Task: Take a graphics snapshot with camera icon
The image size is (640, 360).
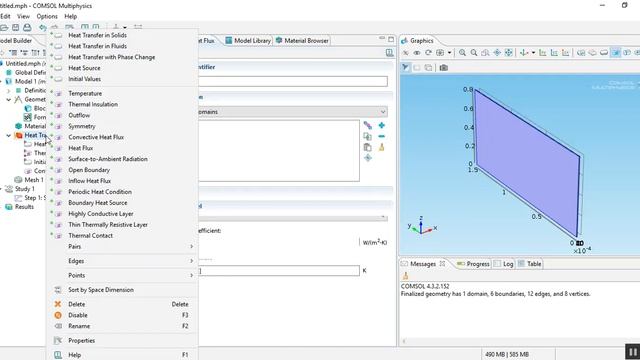Action: point(444,68)
